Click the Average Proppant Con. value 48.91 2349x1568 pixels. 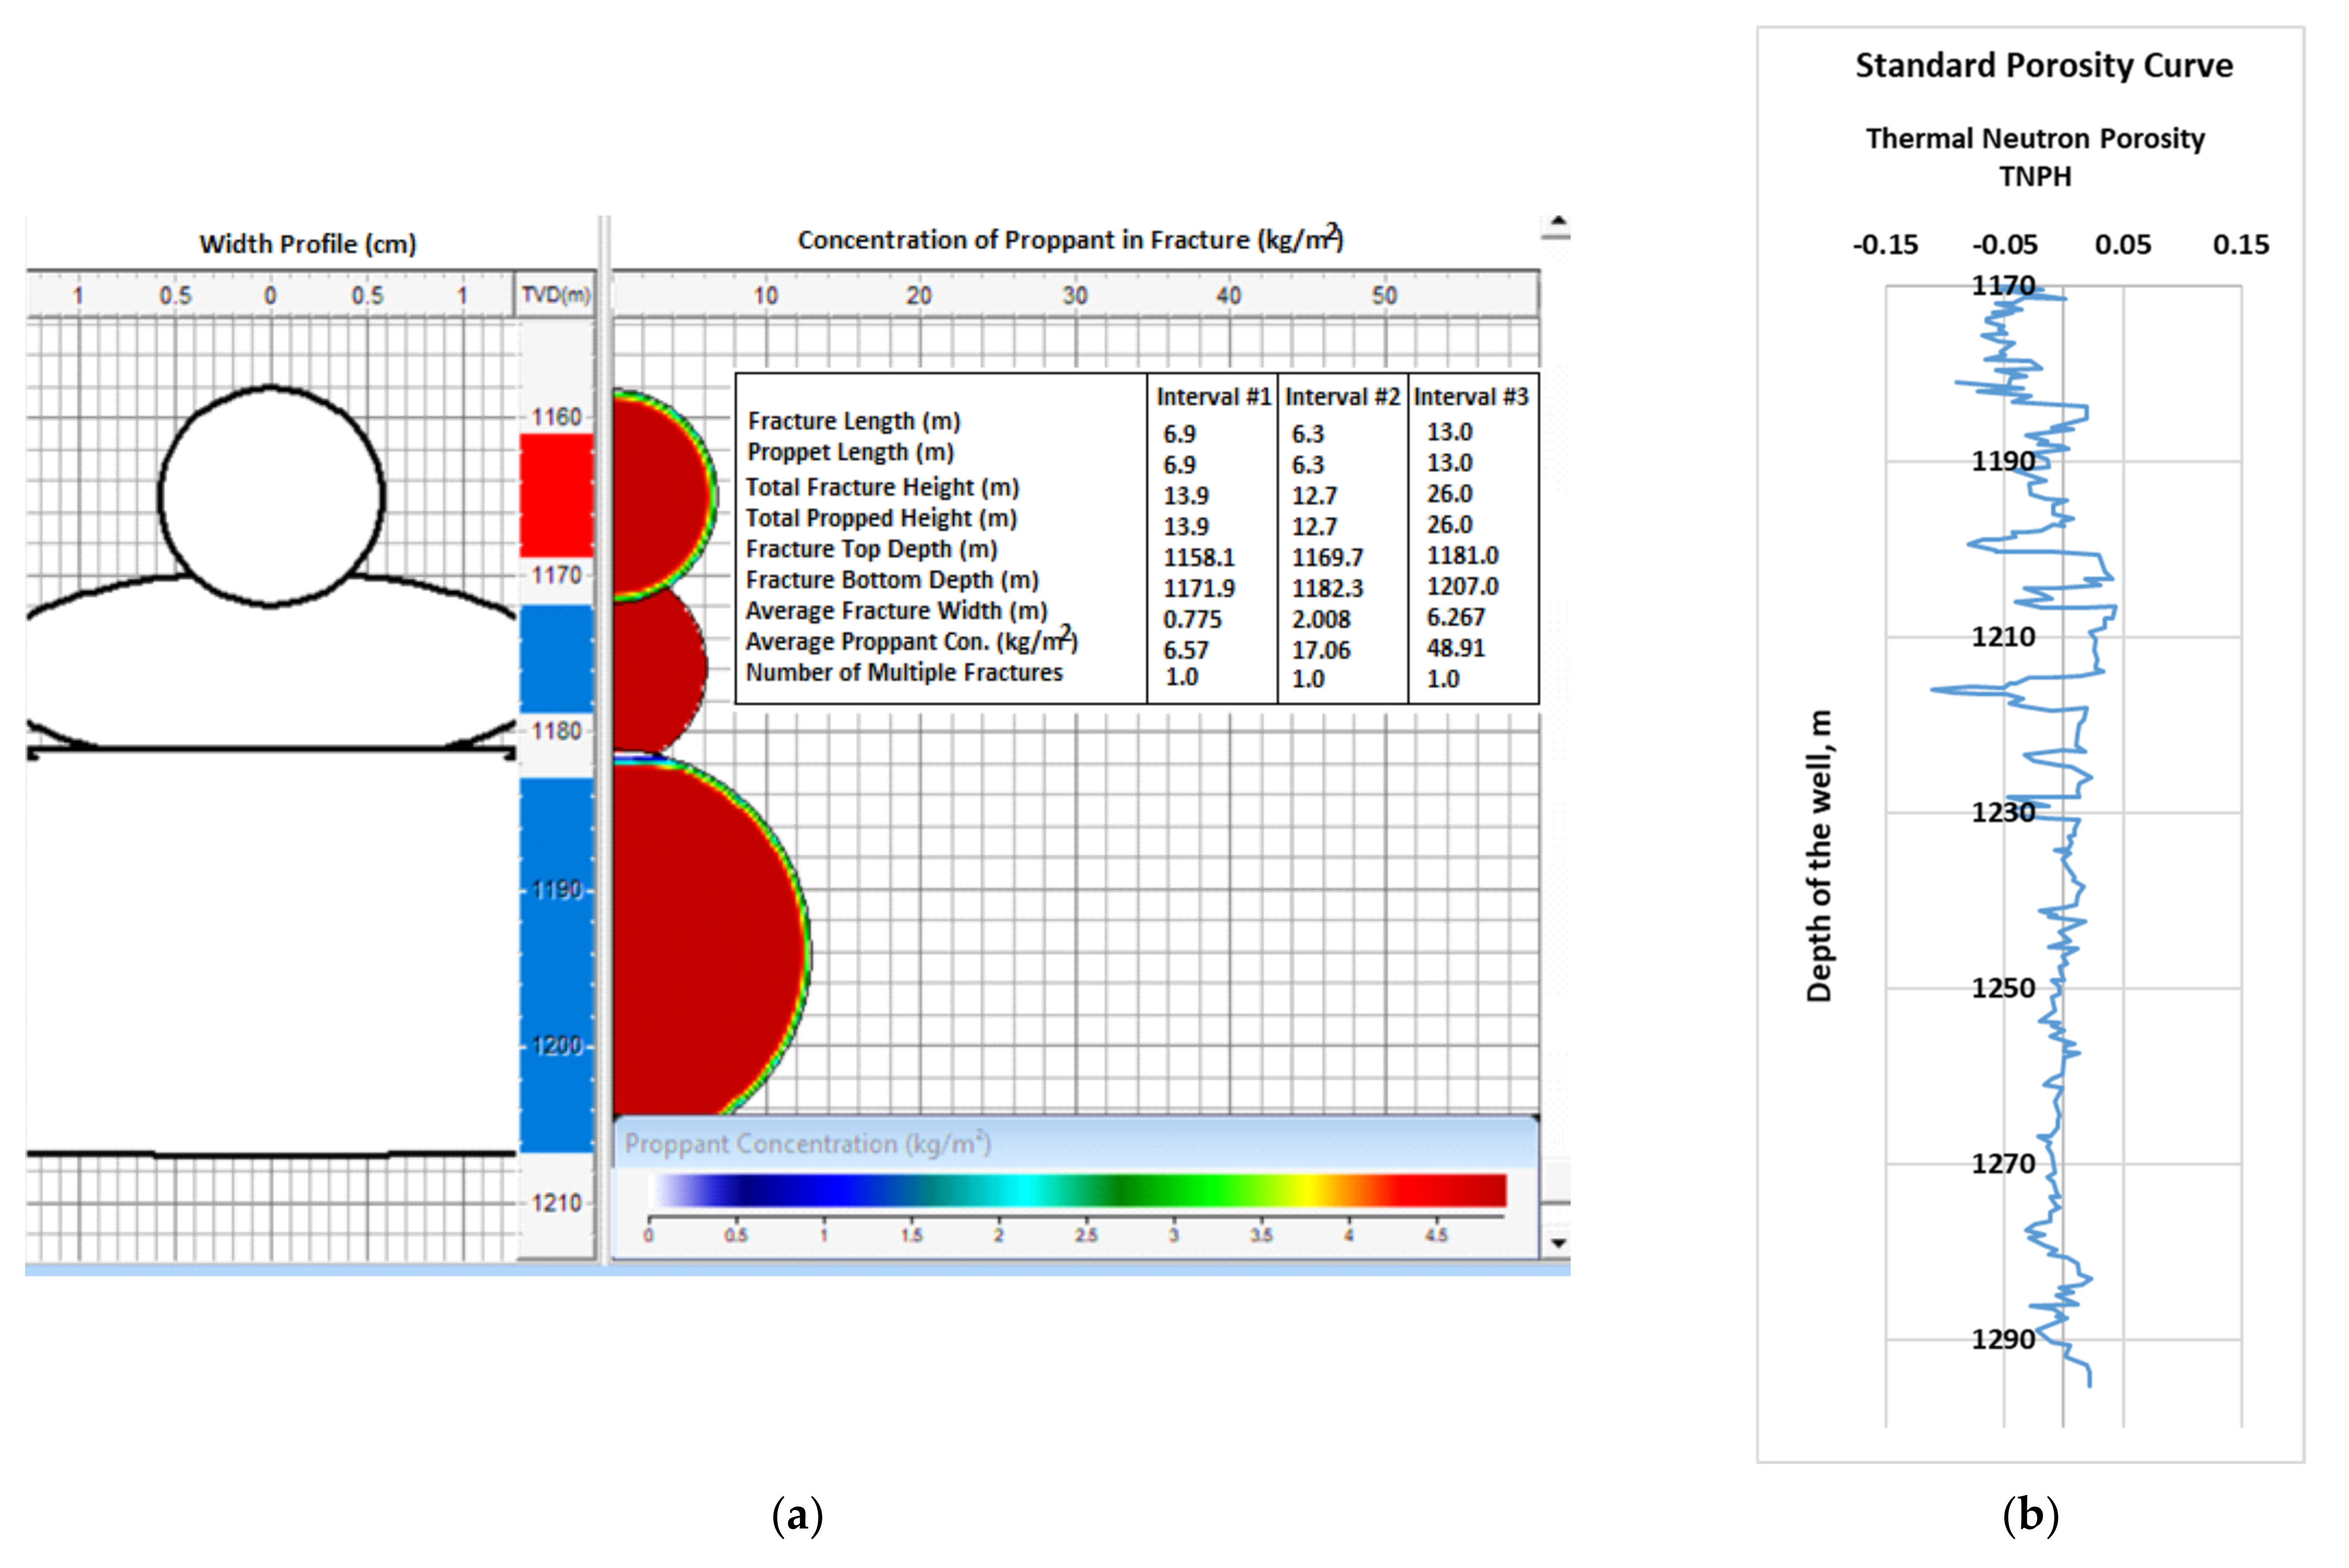point(1455,648)
